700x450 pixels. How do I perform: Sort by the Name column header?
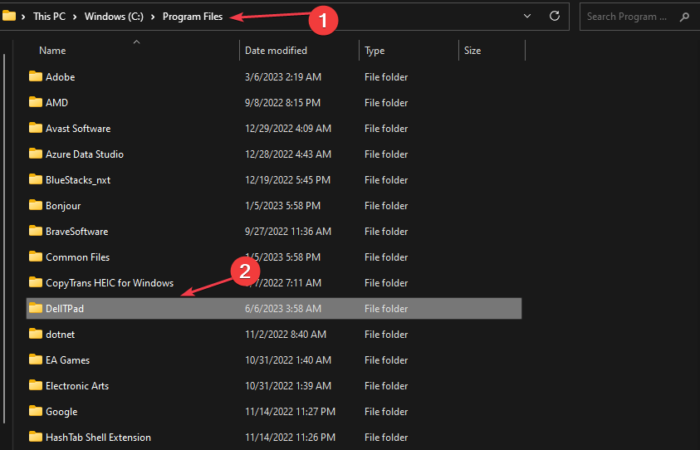[x=52, y=50]
